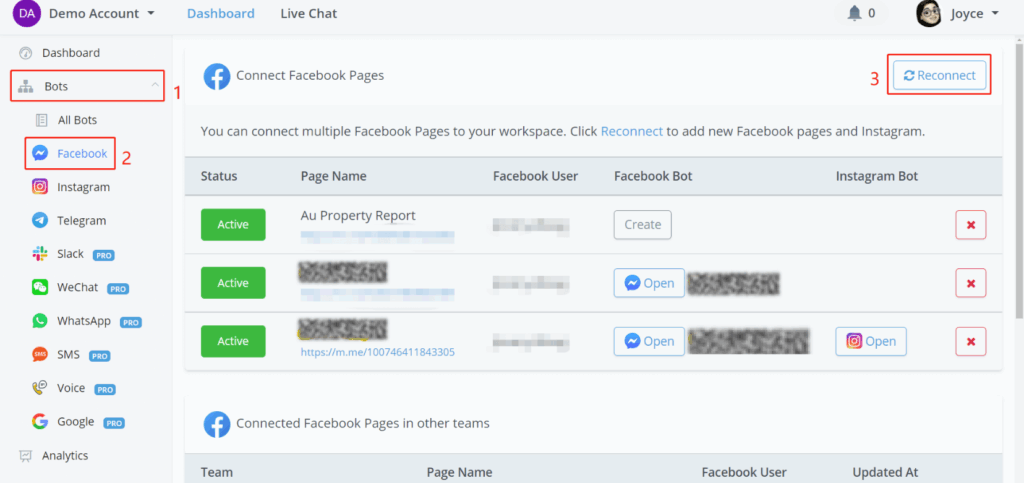1024x483 pixels.
Task: Remove the Au Property Report page
Action: [970, 225]
